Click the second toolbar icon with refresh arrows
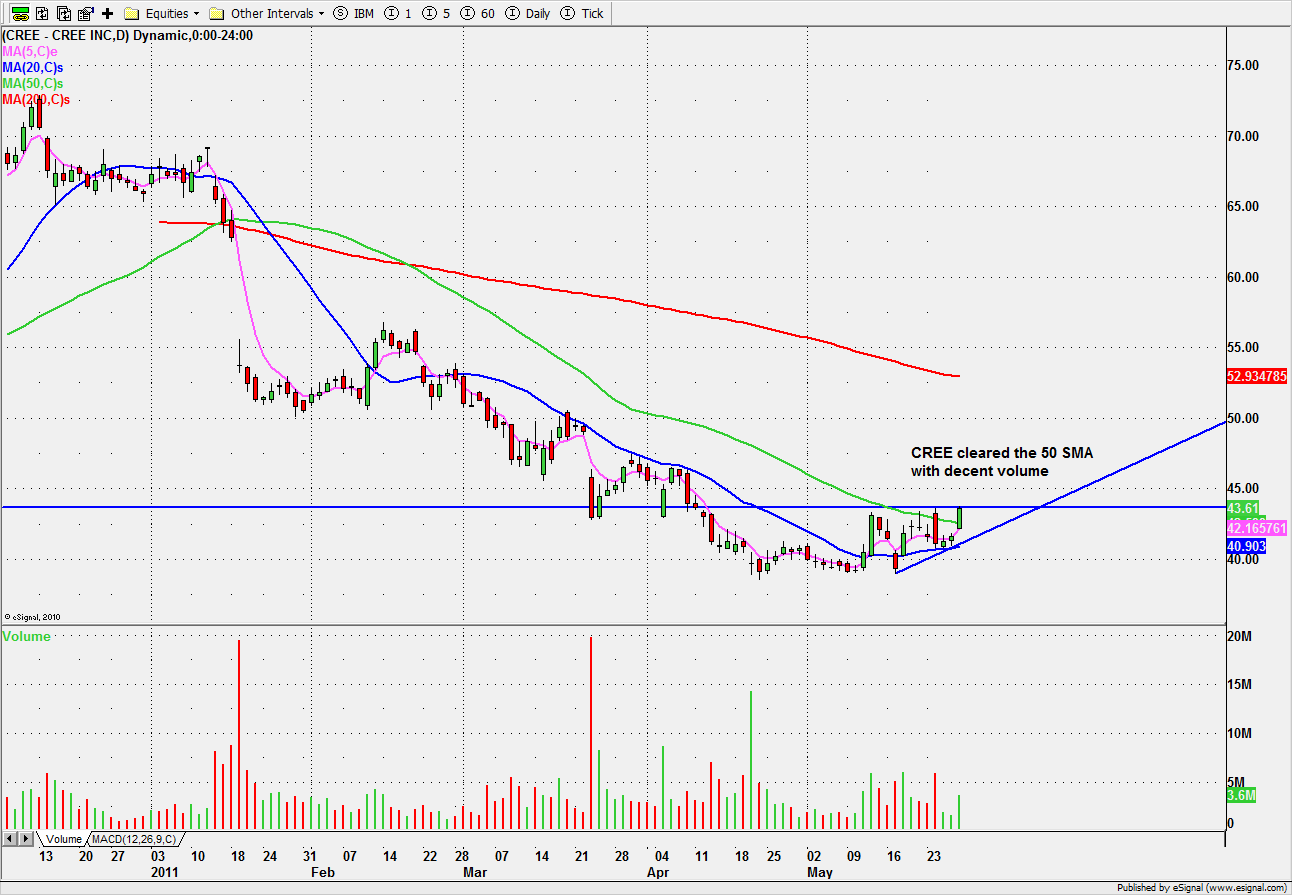1292x895 pixels. point(41,13)
